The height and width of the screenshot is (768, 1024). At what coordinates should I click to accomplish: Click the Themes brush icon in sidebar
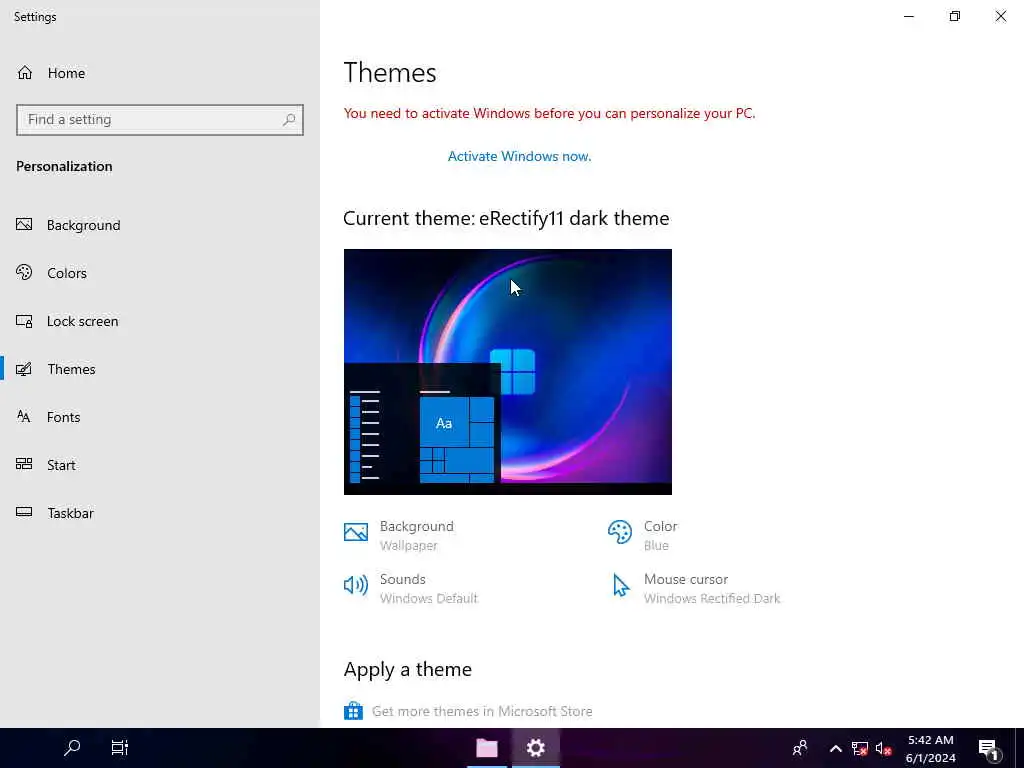tap(24, 369)
